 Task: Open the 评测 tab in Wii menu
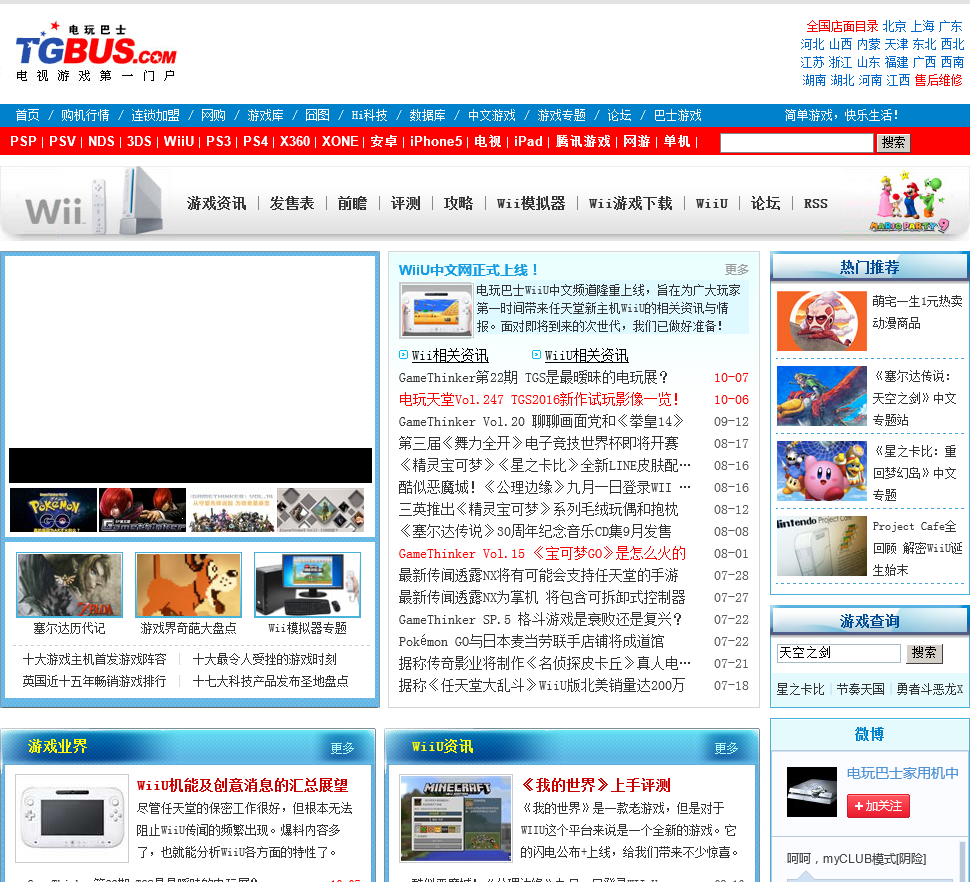(406, 203)
